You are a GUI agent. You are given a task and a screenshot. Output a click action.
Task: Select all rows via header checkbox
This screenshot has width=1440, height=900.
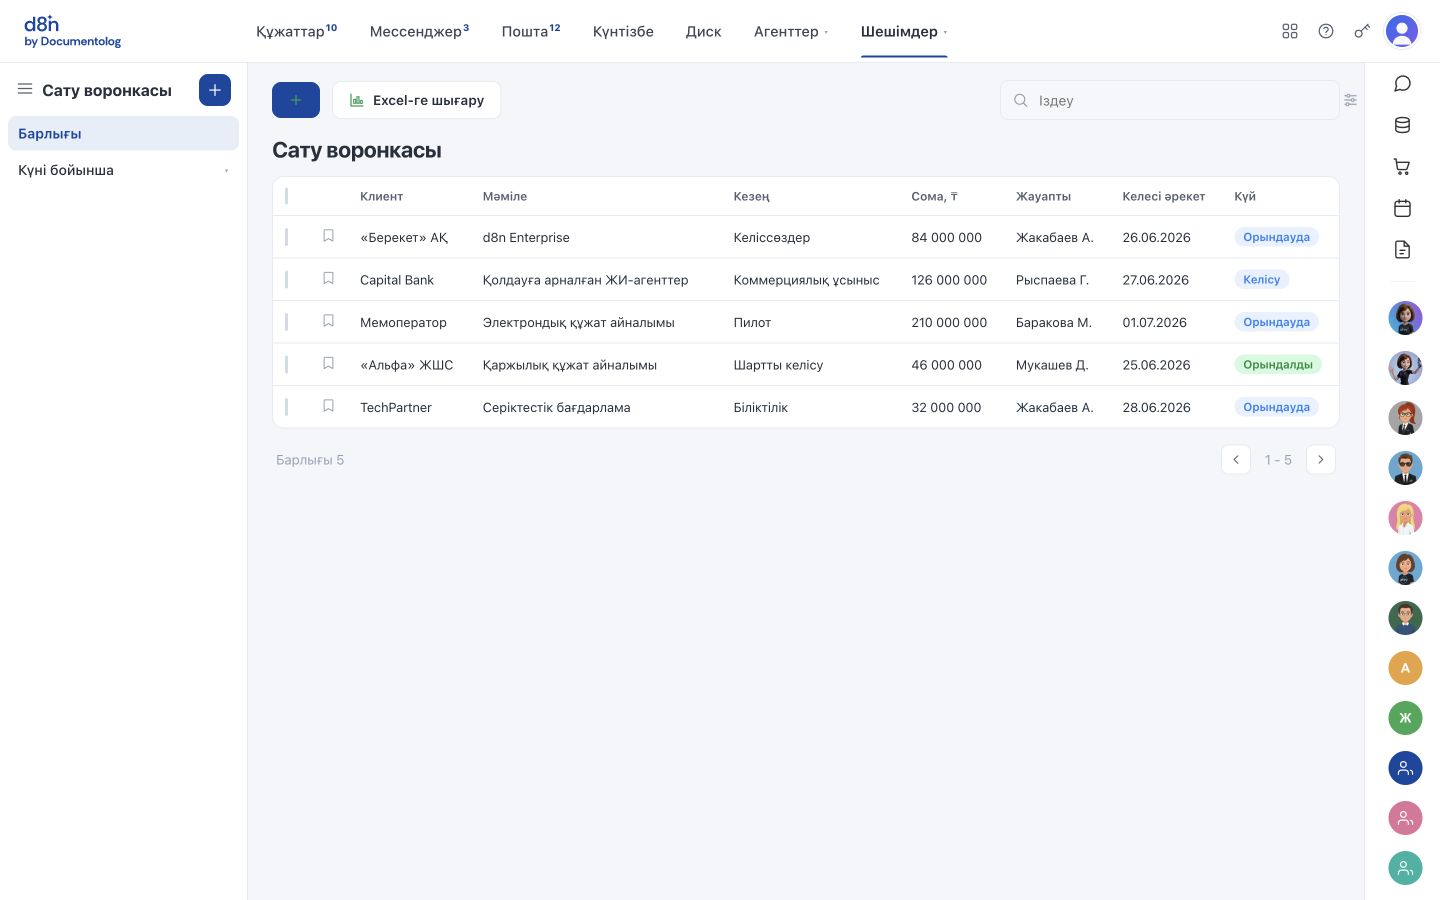coord(287,196)
